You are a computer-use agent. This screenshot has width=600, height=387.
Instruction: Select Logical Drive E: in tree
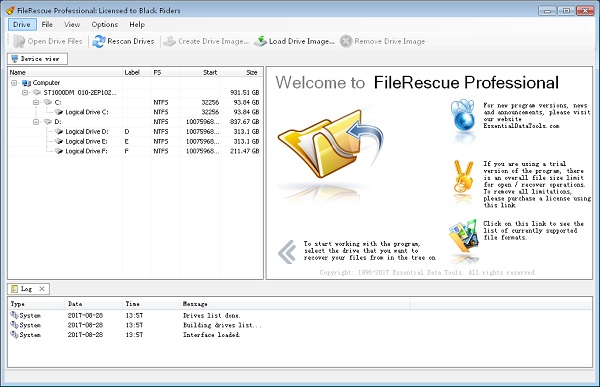point(86,141)
